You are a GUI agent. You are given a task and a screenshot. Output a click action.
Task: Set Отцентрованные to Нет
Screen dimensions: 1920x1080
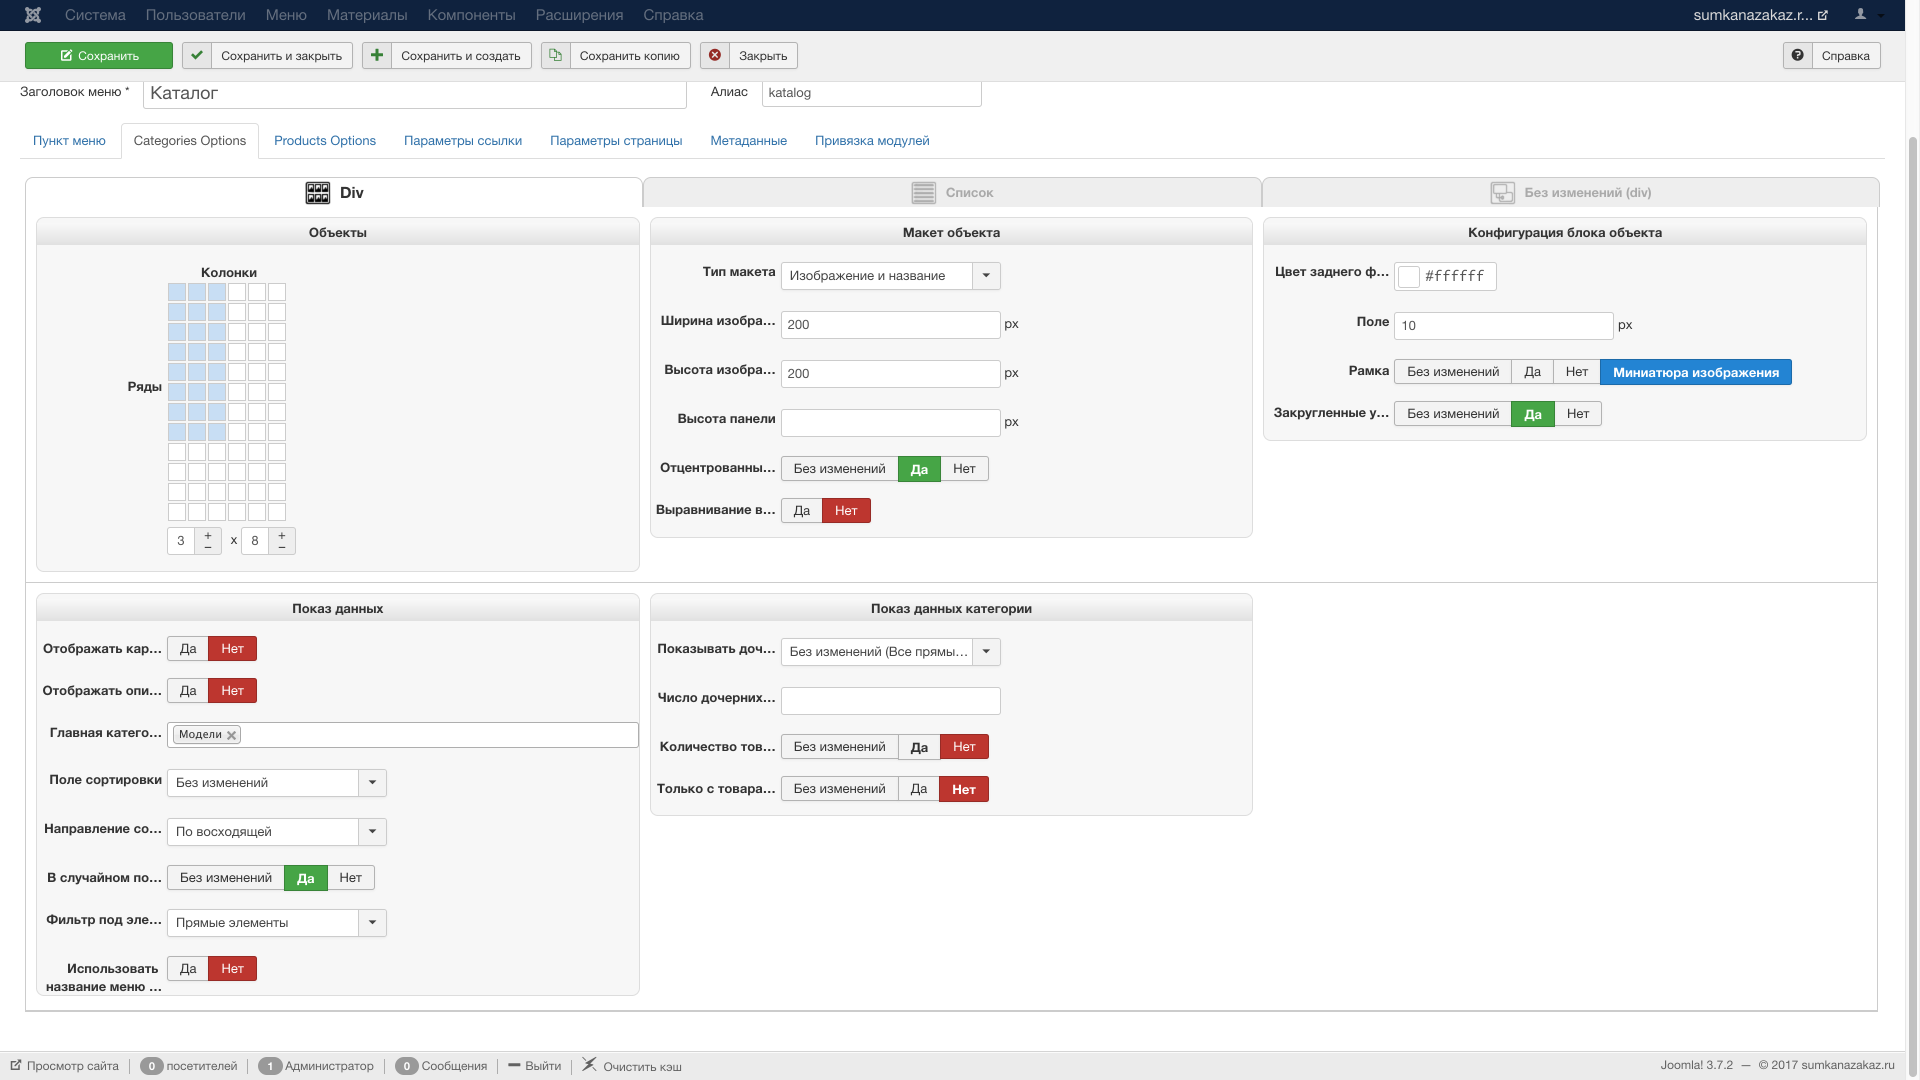[x=964, y=469]
